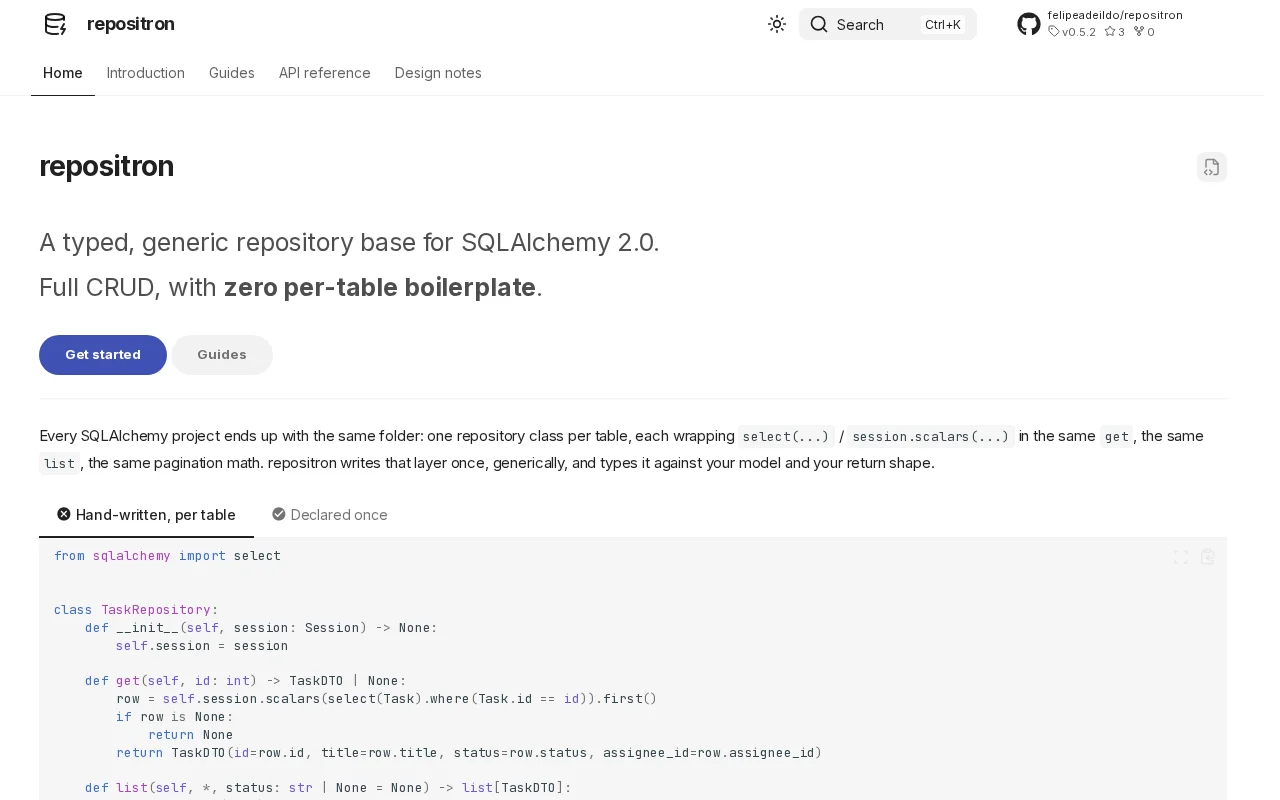
Task: Click the repositron database logo icon
Action: (55, 24)
